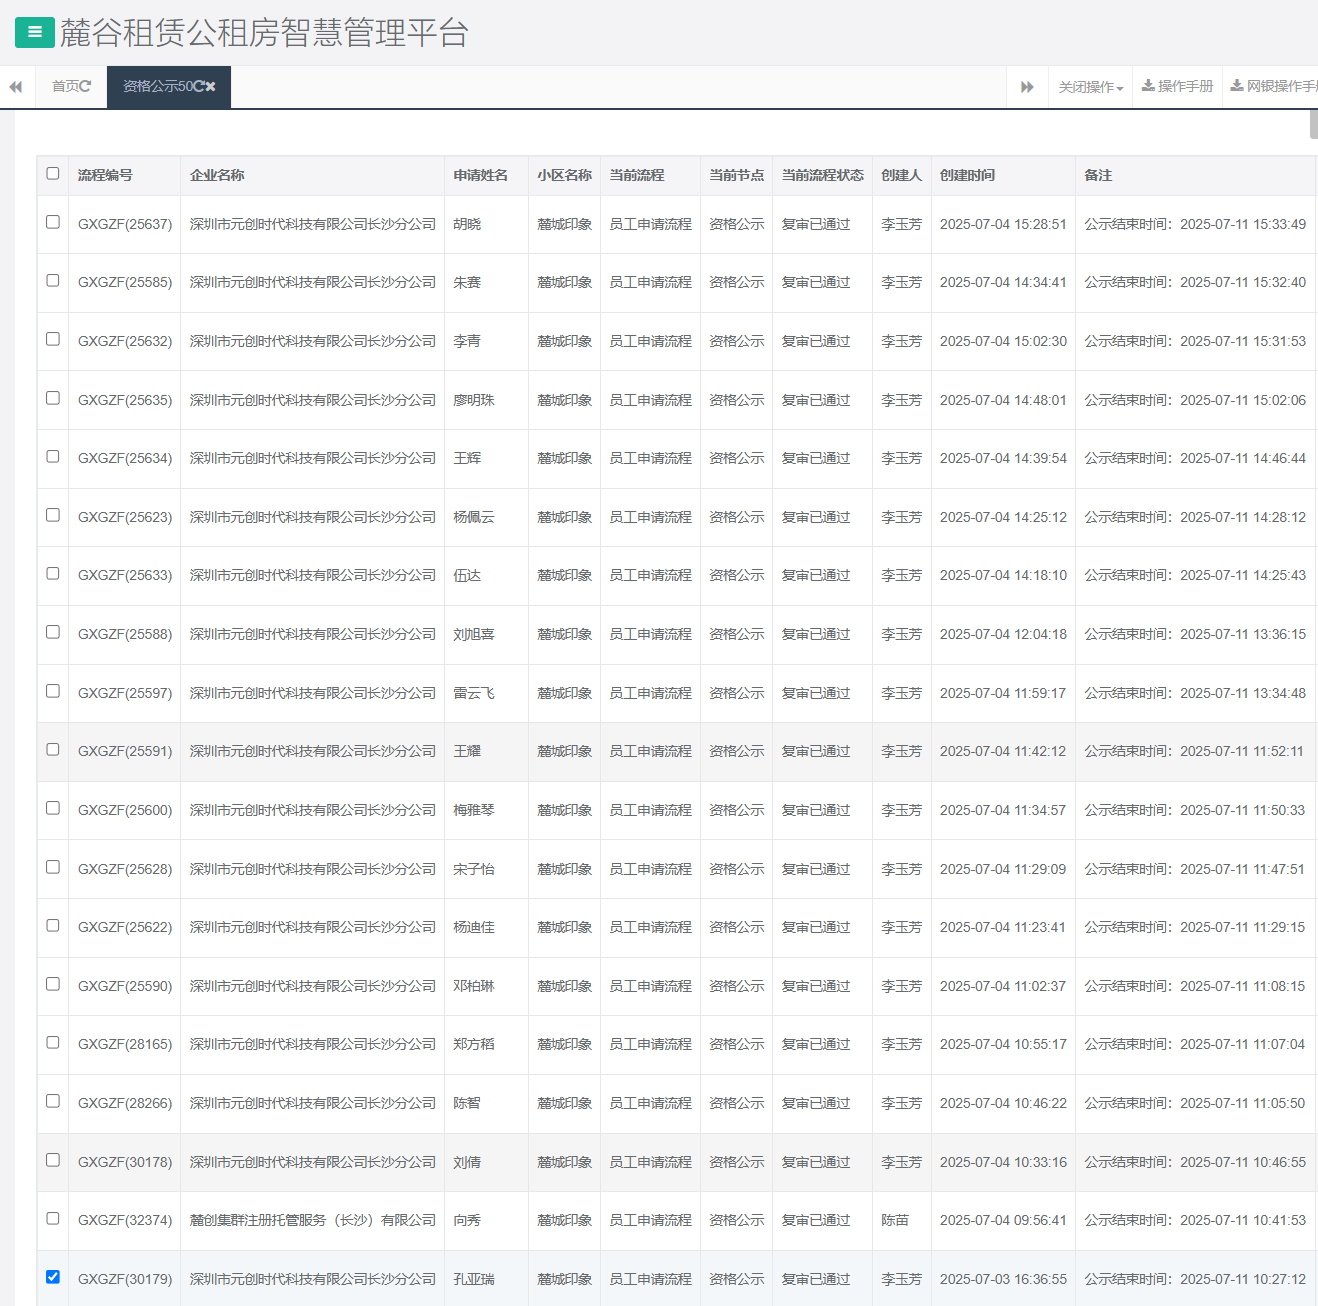Check the row for applicant 郑方稻
Screen dimensions: 1318x1306
pos(52,1043)
